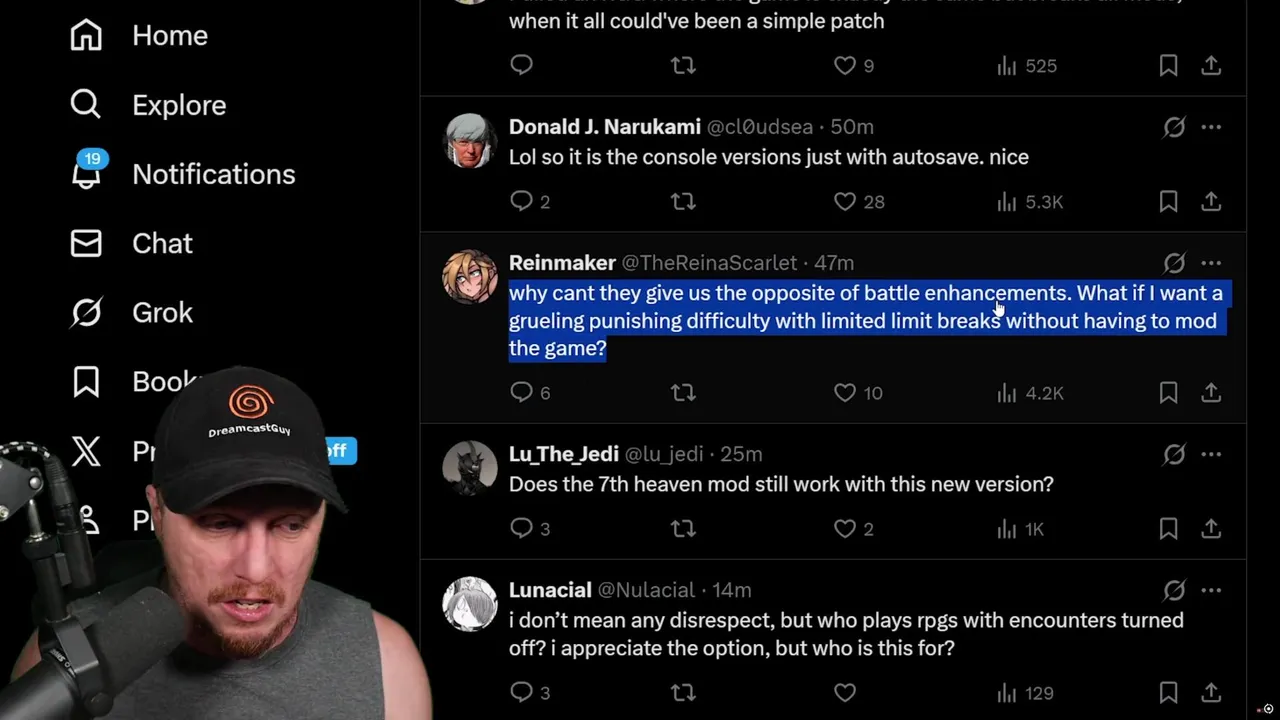Share Lu_The_Jedi's tweet

(x=1211, y=529)
